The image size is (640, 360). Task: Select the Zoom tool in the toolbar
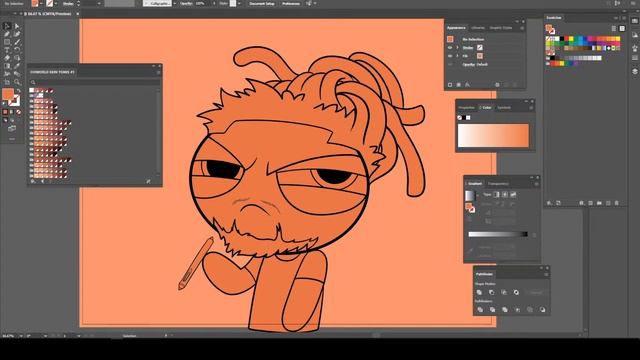17,82
